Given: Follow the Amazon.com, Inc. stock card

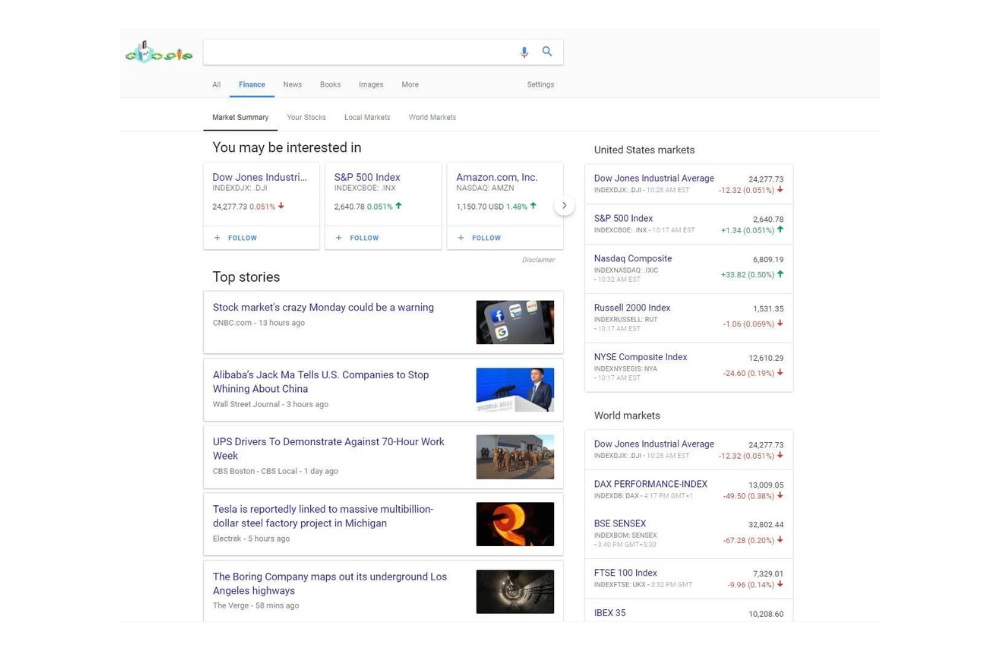Looking at the screenshot, I should (x=480, y=238).
